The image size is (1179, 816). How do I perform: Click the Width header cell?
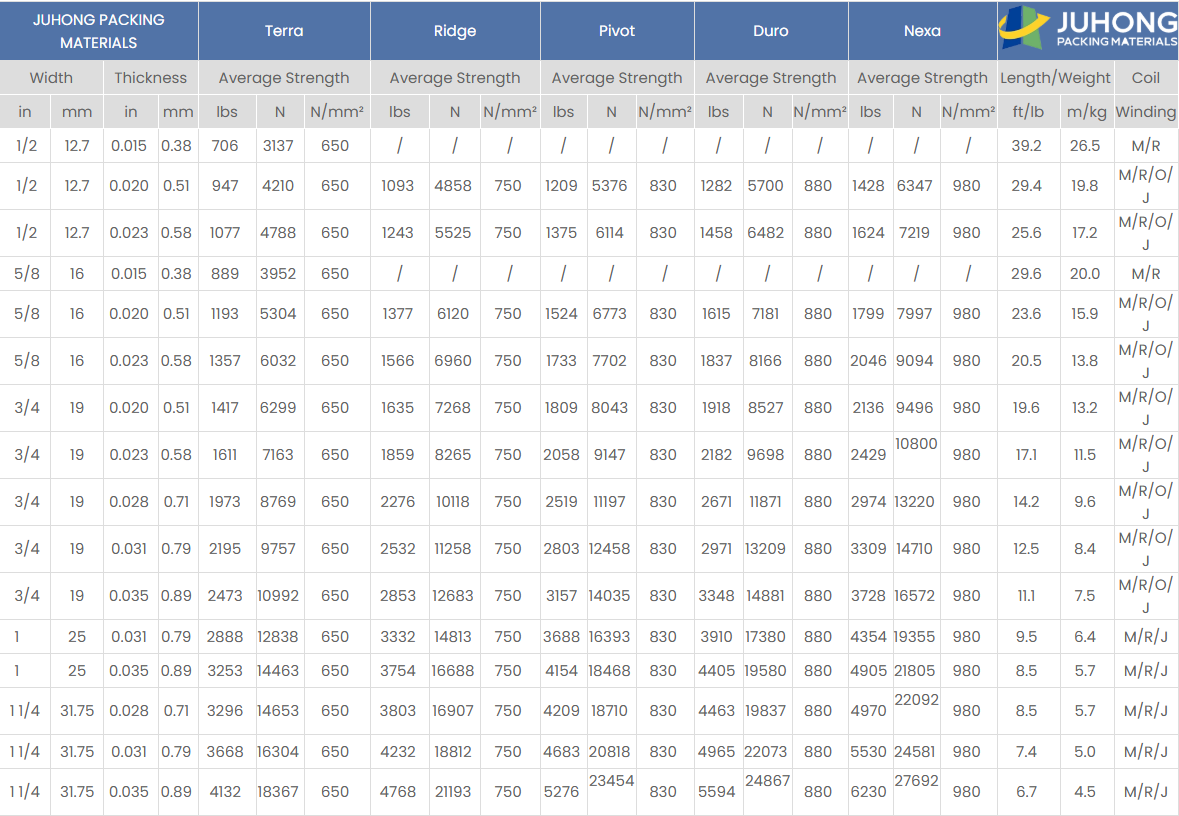tap(51, 77)
